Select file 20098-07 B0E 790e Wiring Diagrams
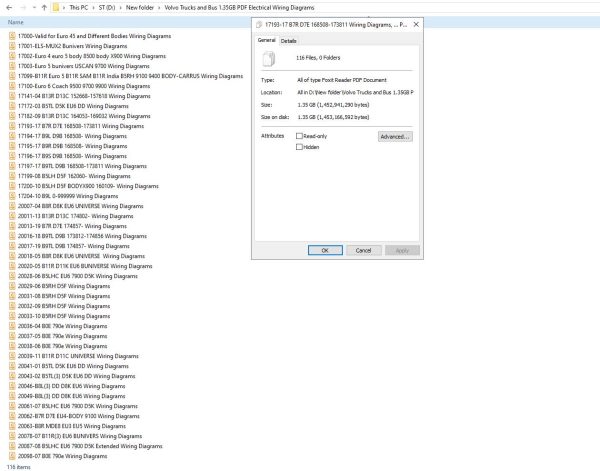Screen dimensions: 600x471 pos(62,456)
